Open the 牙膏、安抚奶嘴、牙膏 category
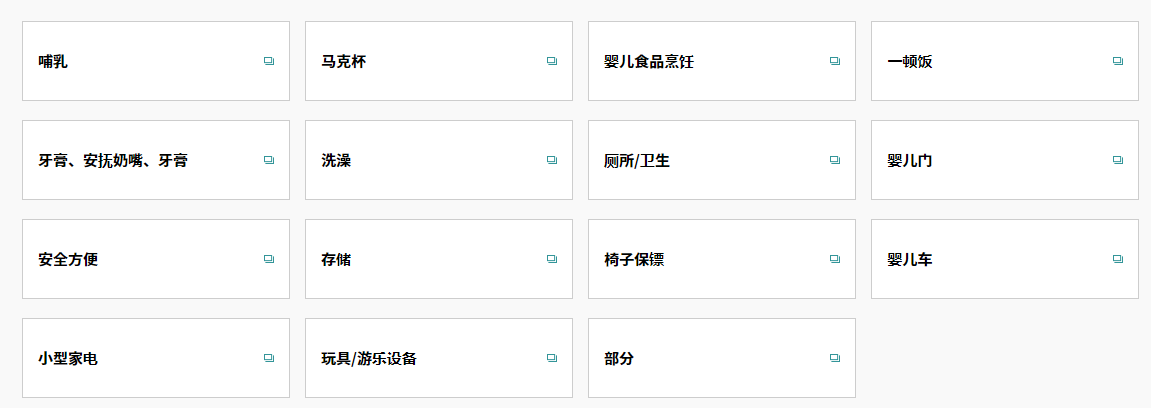Screen dimensions: 1151x408 click(x=156, y=160)
